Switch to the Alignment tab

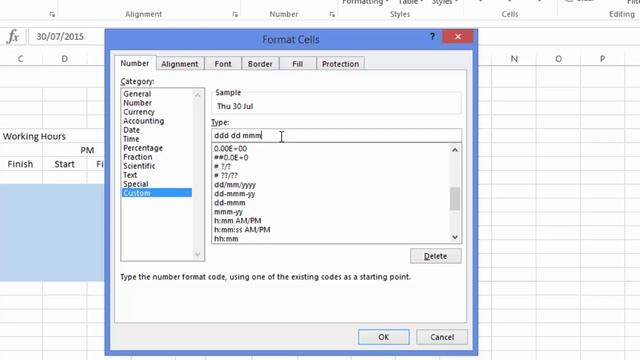180,64
